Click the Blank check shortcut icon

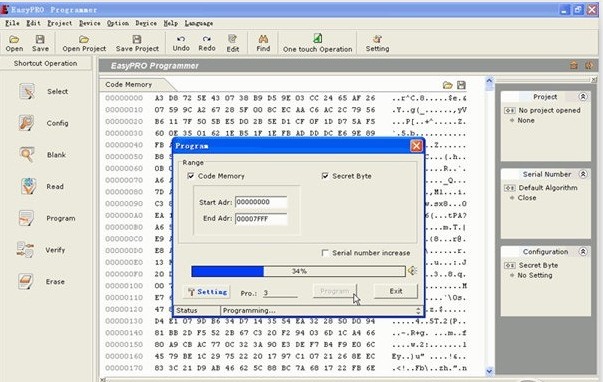(x=27, y=155)
